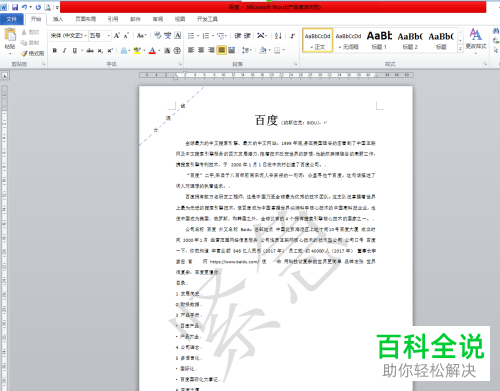Switch to the 引用 (References) tab
The image size is (500, 391).
coord(113,19)
